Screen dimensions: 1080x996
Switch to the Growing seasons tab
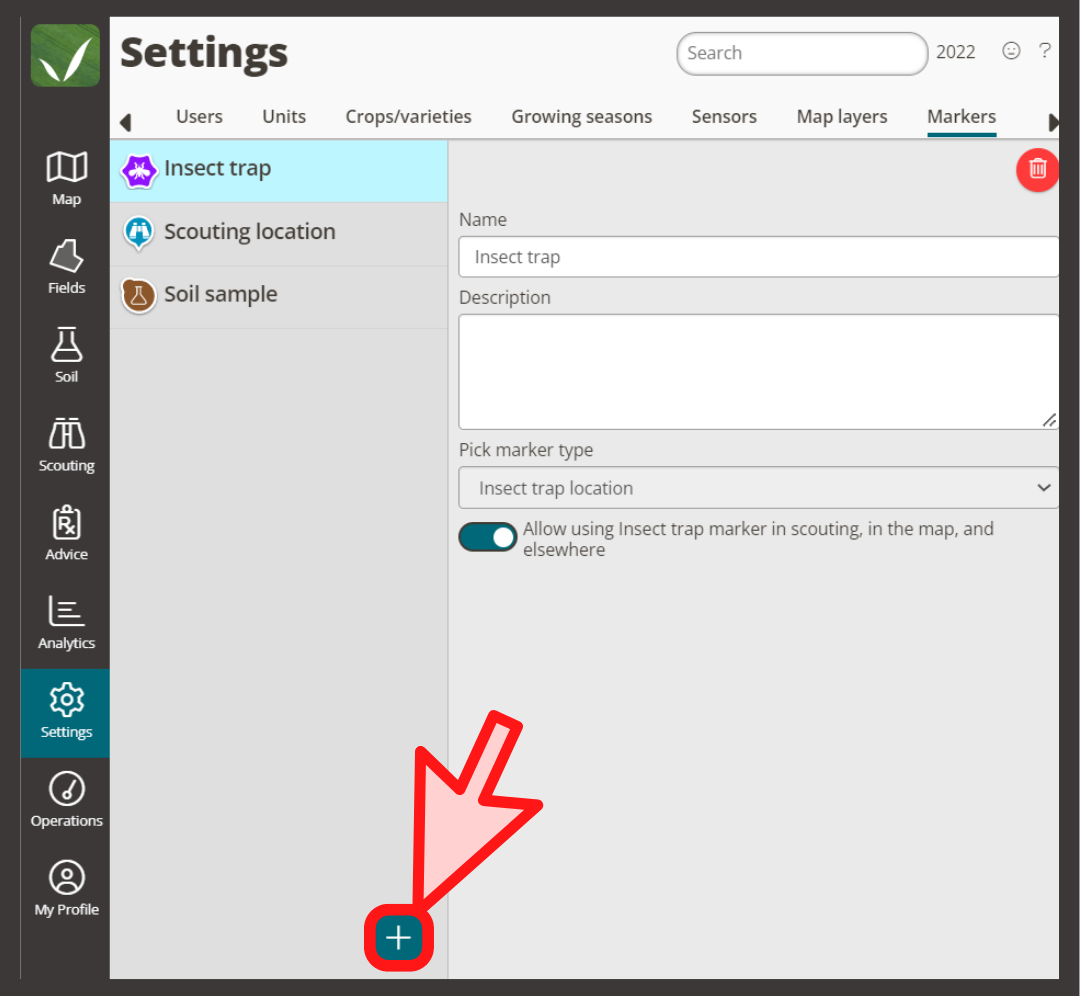tap(581, 116)
